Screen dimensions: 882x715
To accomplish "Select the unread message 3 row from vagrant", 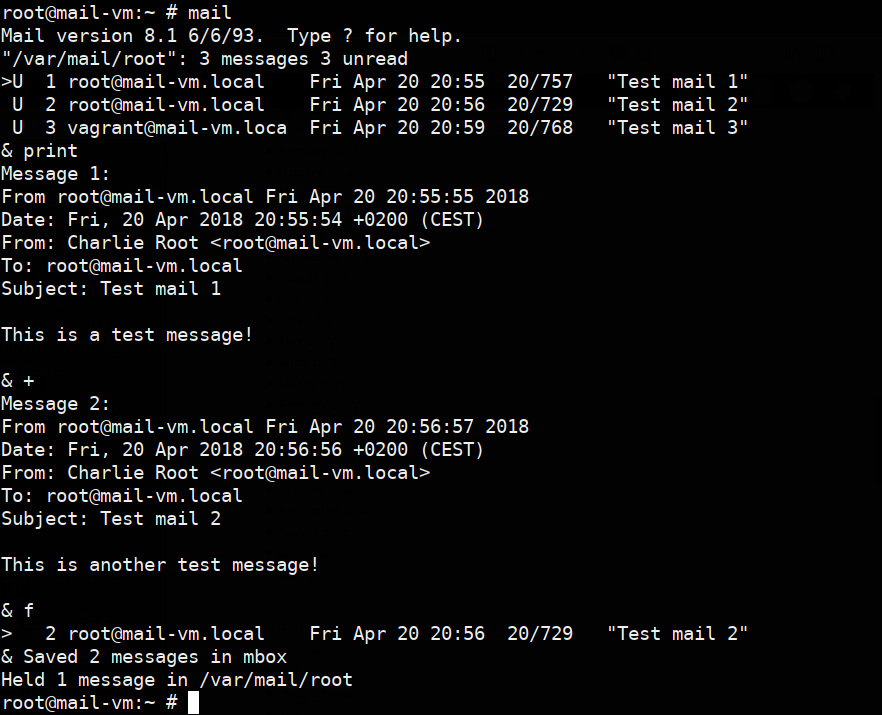I will [375, 128].
